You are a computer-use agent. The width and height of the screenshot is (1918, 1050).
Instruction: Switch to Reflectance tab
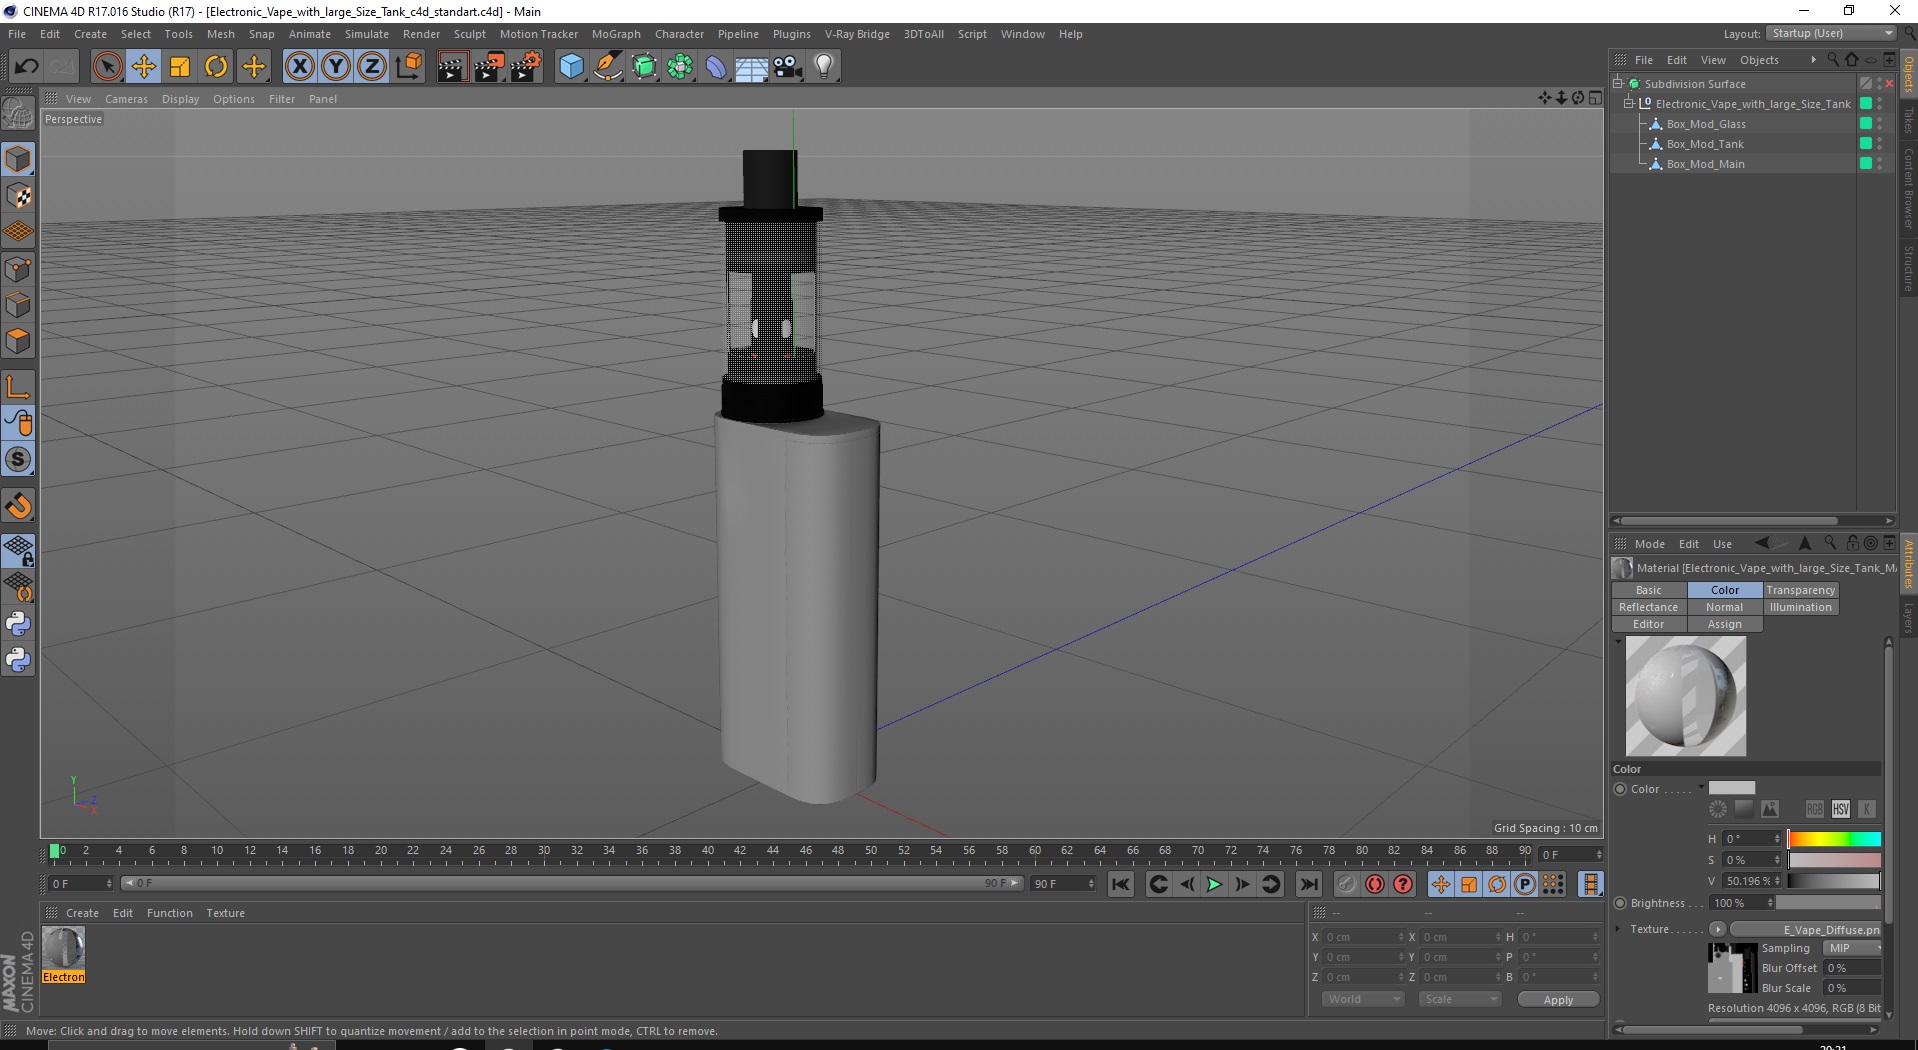tap(1649, 607)
